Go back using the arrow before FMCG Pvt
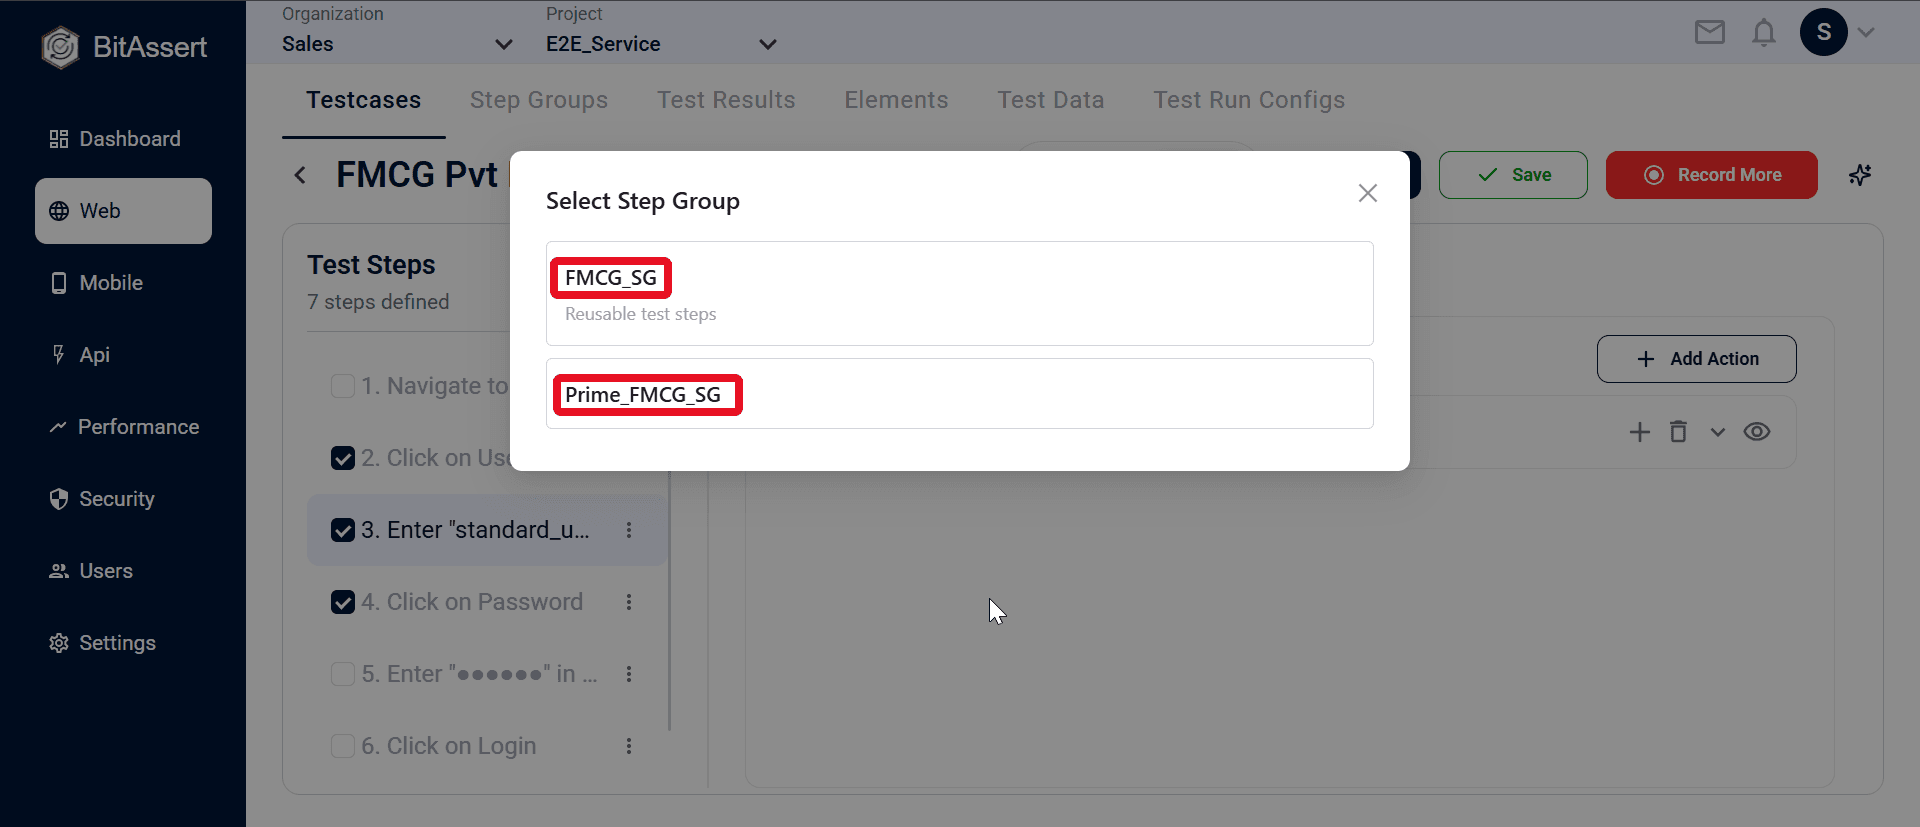This screenshot has width=1920, height=827. click(300, 175)
